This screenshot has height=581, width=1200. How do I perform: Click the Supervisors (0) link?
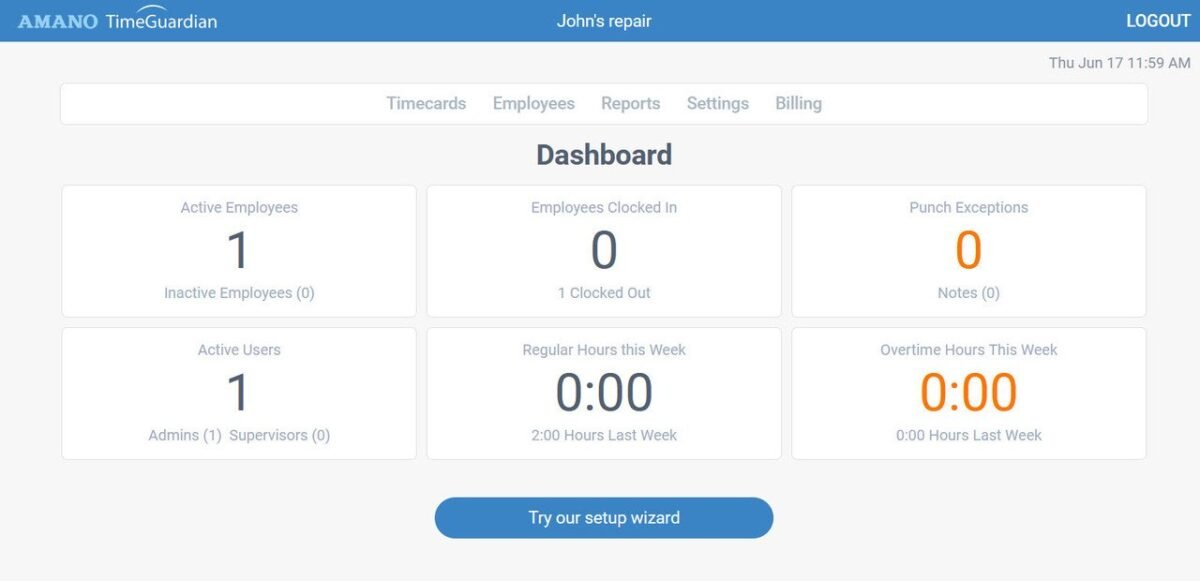279,435
